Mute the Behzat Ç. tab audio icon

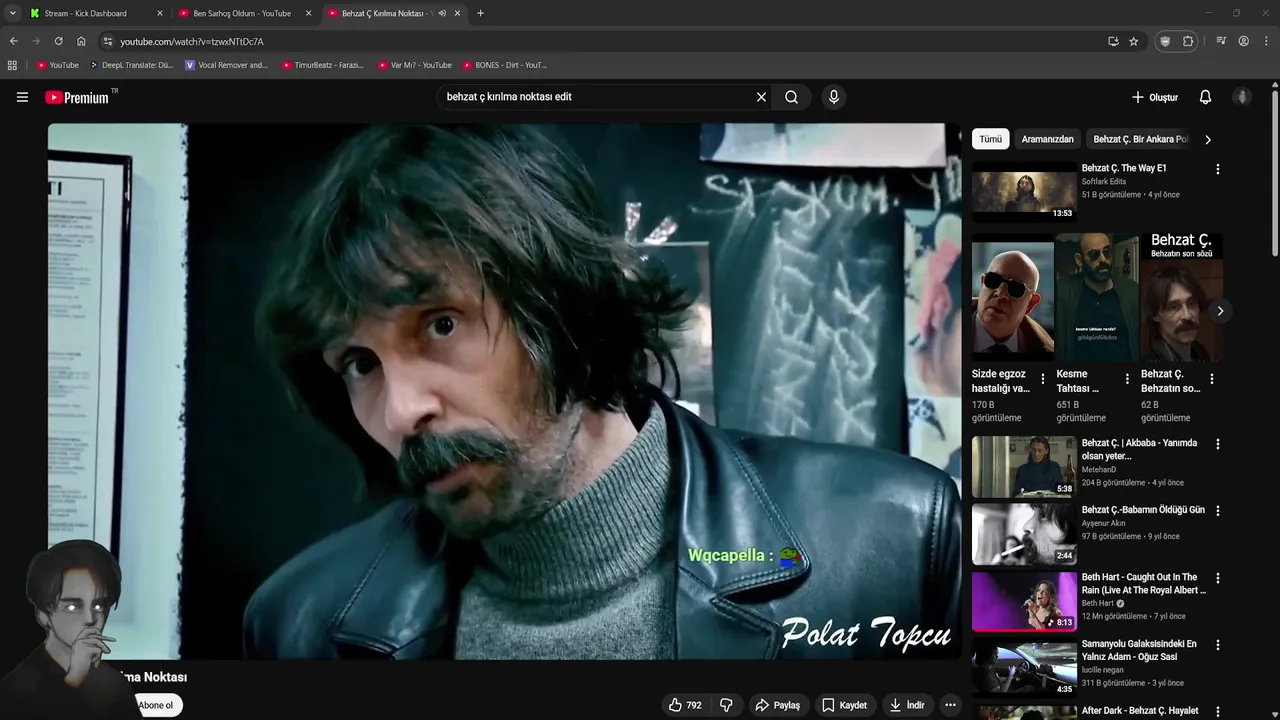click(x=442, y=13)
